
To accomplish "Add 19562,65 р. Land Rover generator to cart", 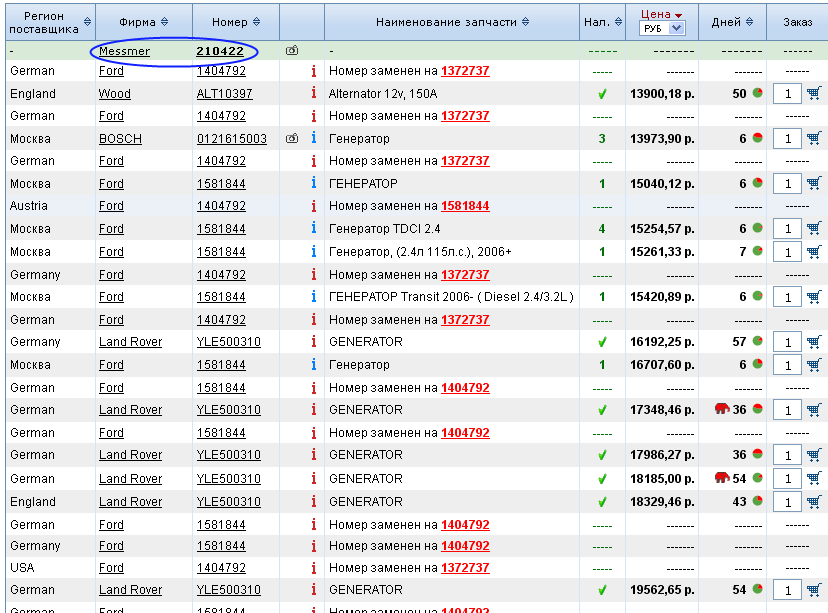I will [814, 589].
